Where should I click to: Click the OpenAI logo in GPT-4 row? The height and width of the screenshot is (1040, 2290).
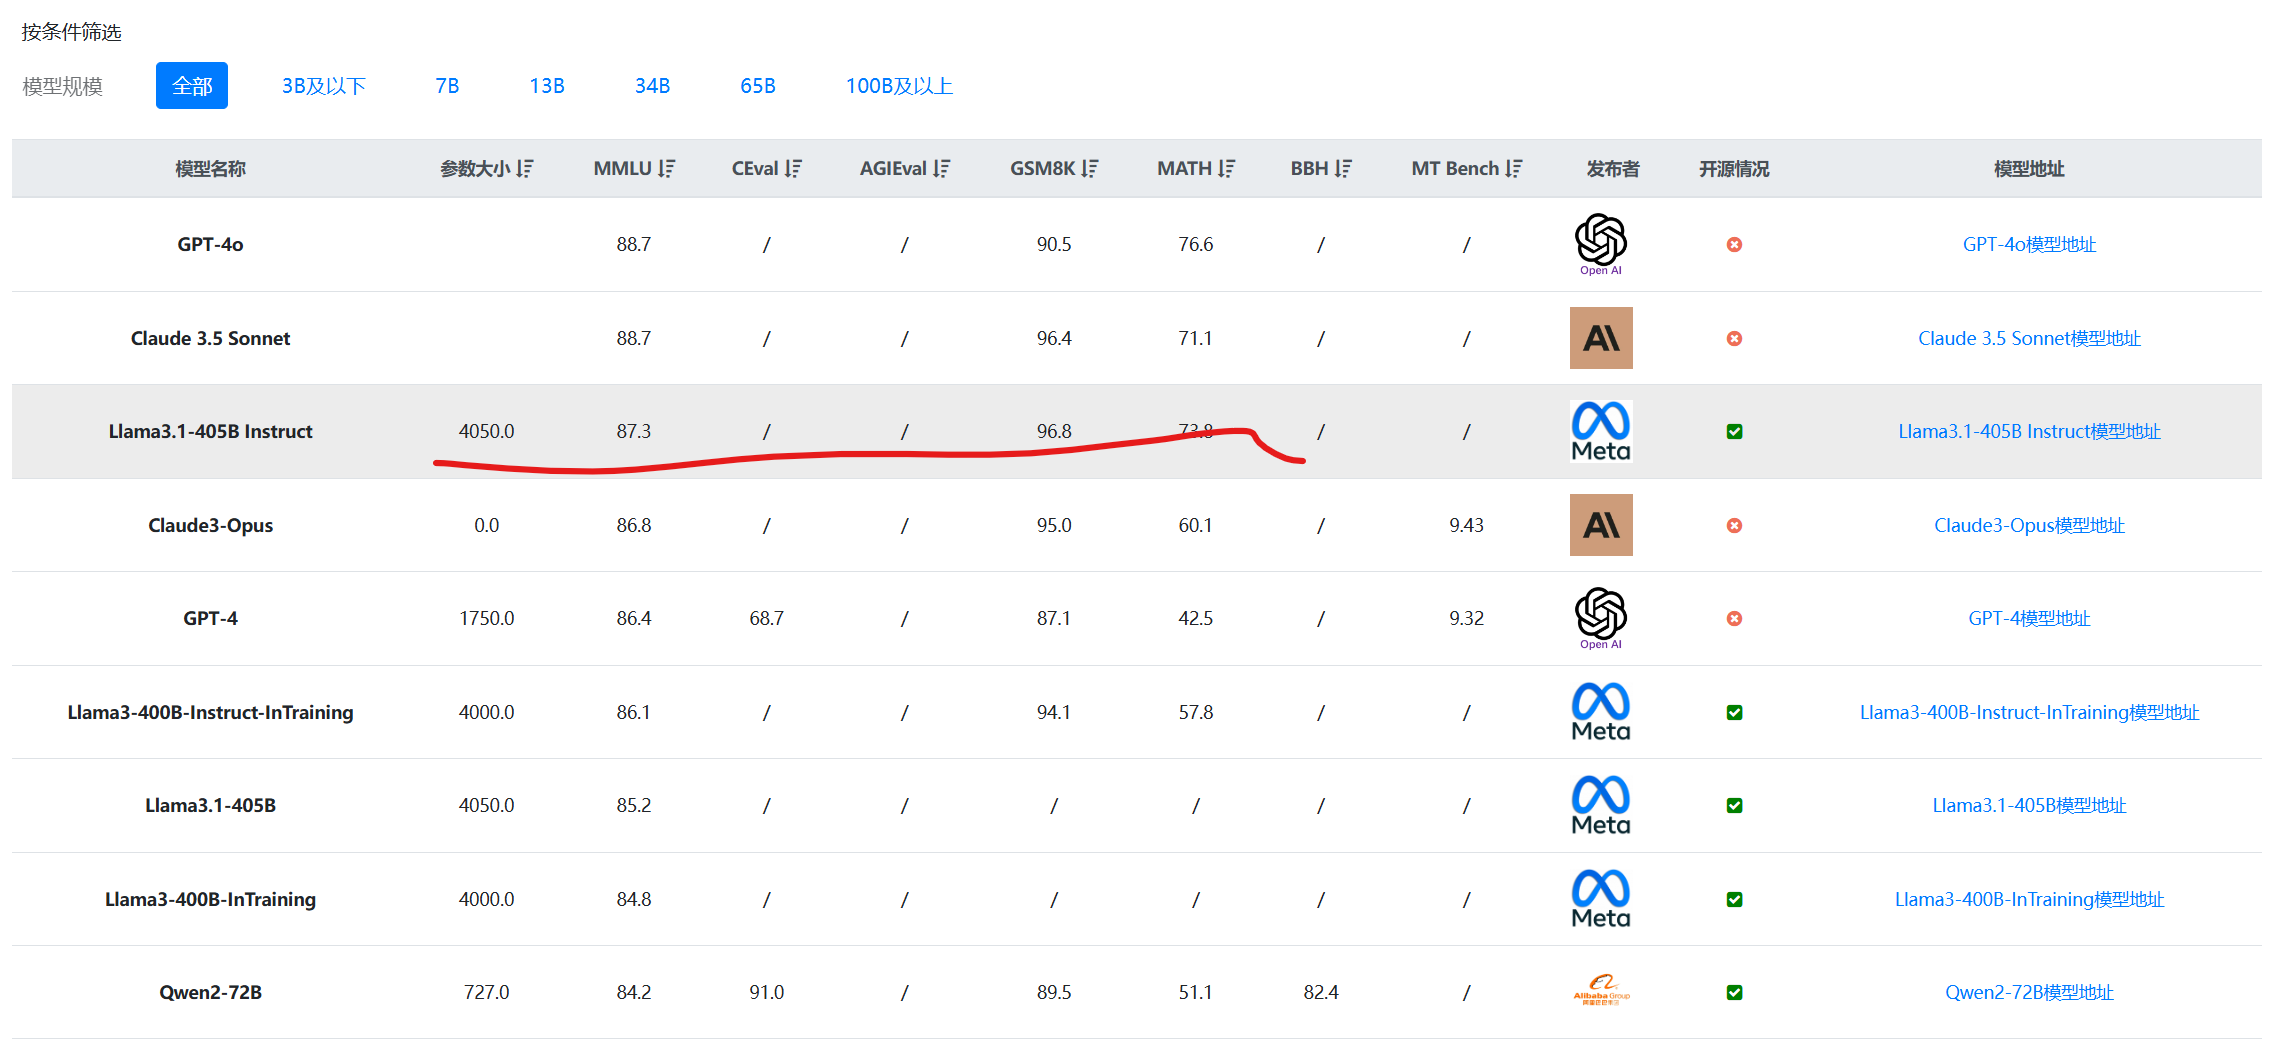[1601, 618]
